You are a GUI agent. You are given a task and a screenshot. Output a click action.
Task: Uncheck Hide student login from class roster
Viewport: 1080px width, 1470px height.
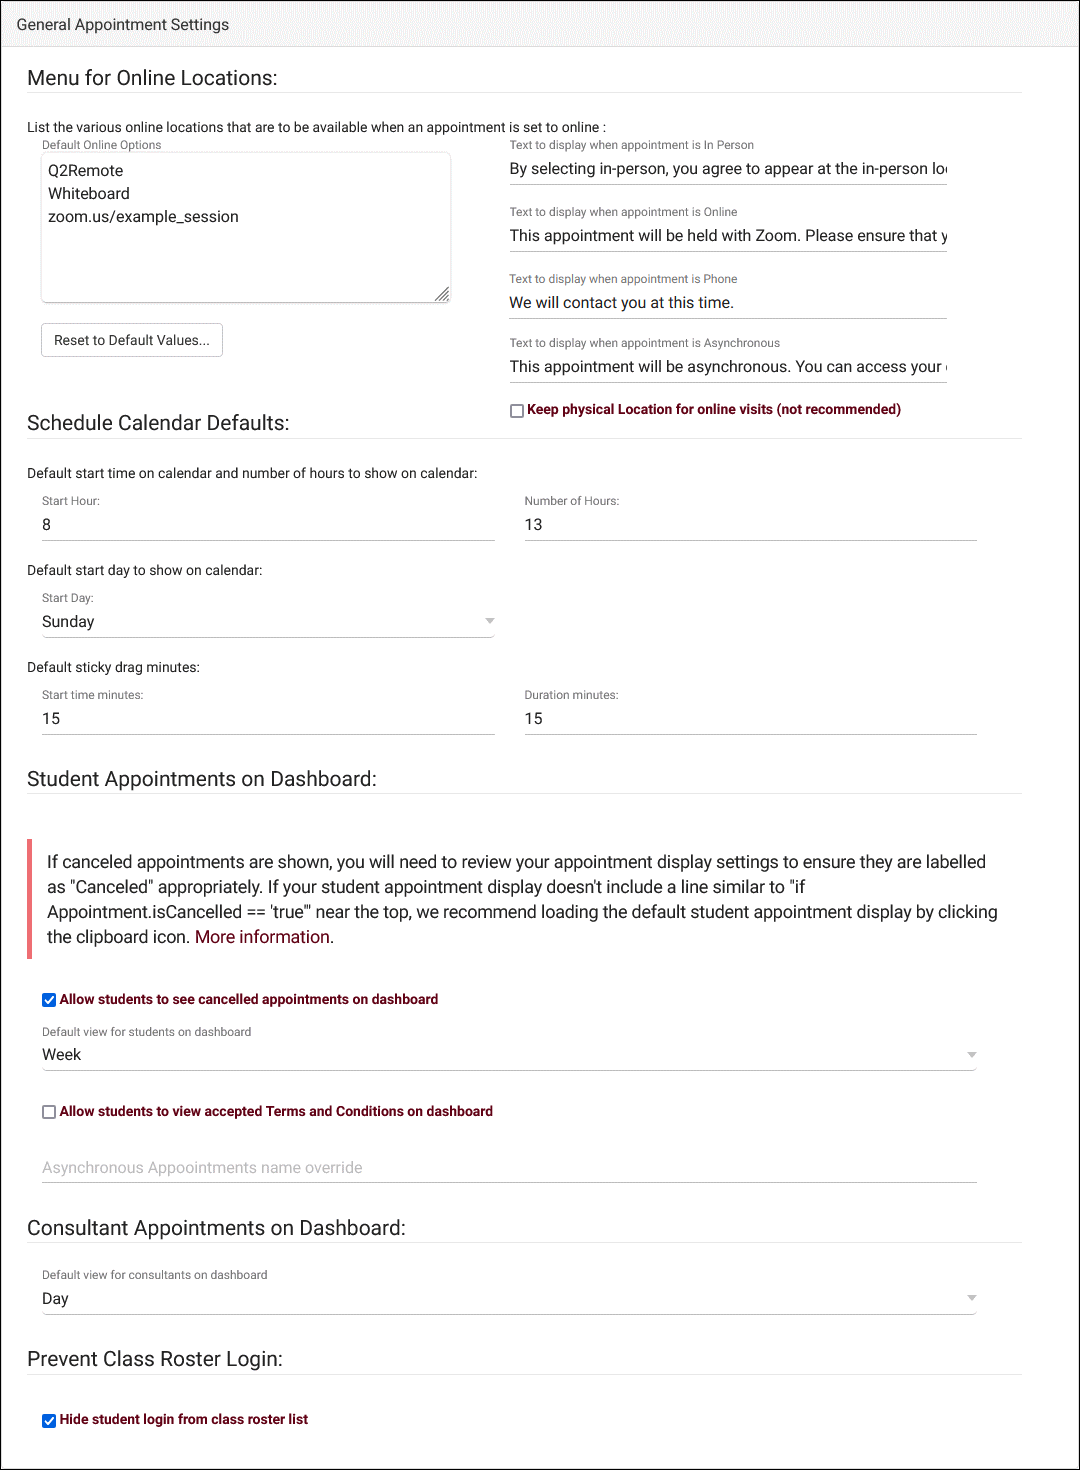(49, 1420)
